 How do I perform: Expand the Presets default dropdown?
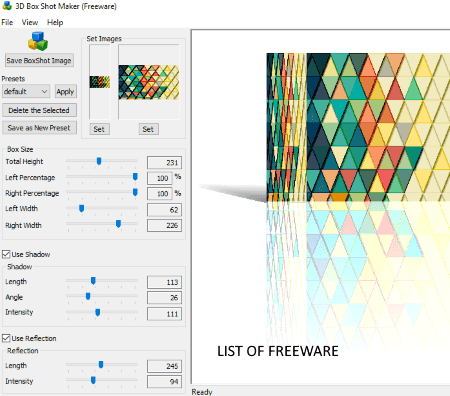tap(26, 91)
